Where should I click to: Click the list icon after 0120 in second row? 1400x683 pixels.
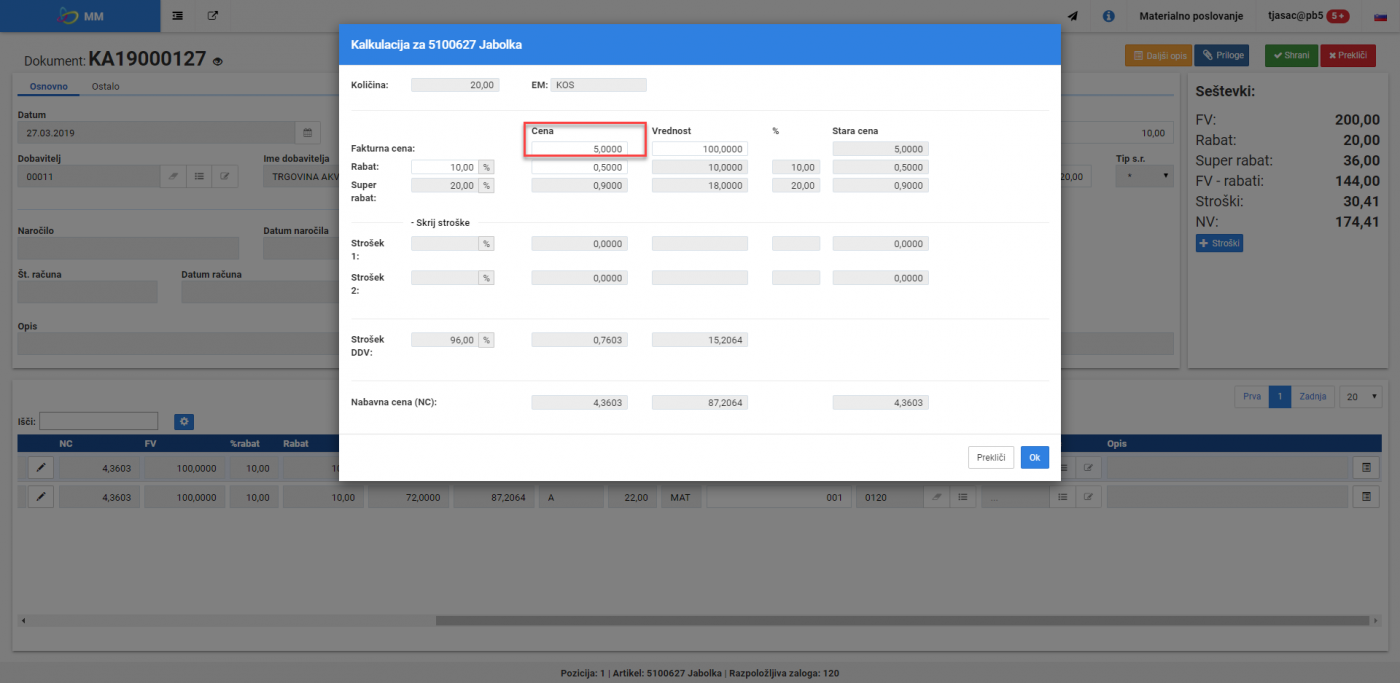coord(962,496)
